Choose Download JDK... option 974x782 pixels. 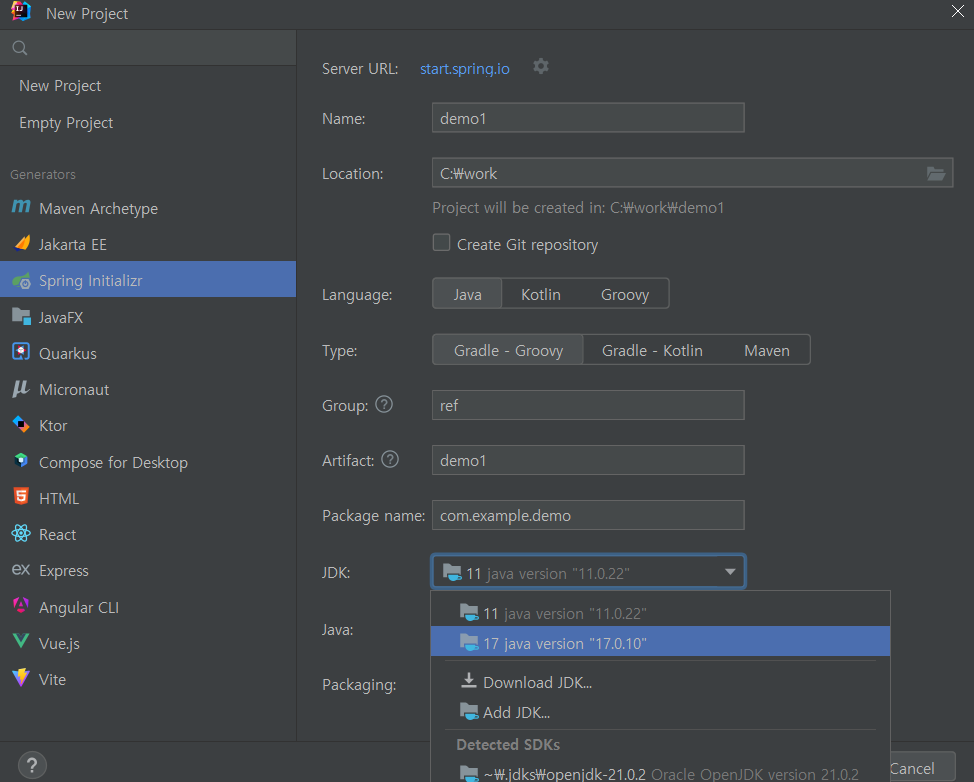pos(660,682)
